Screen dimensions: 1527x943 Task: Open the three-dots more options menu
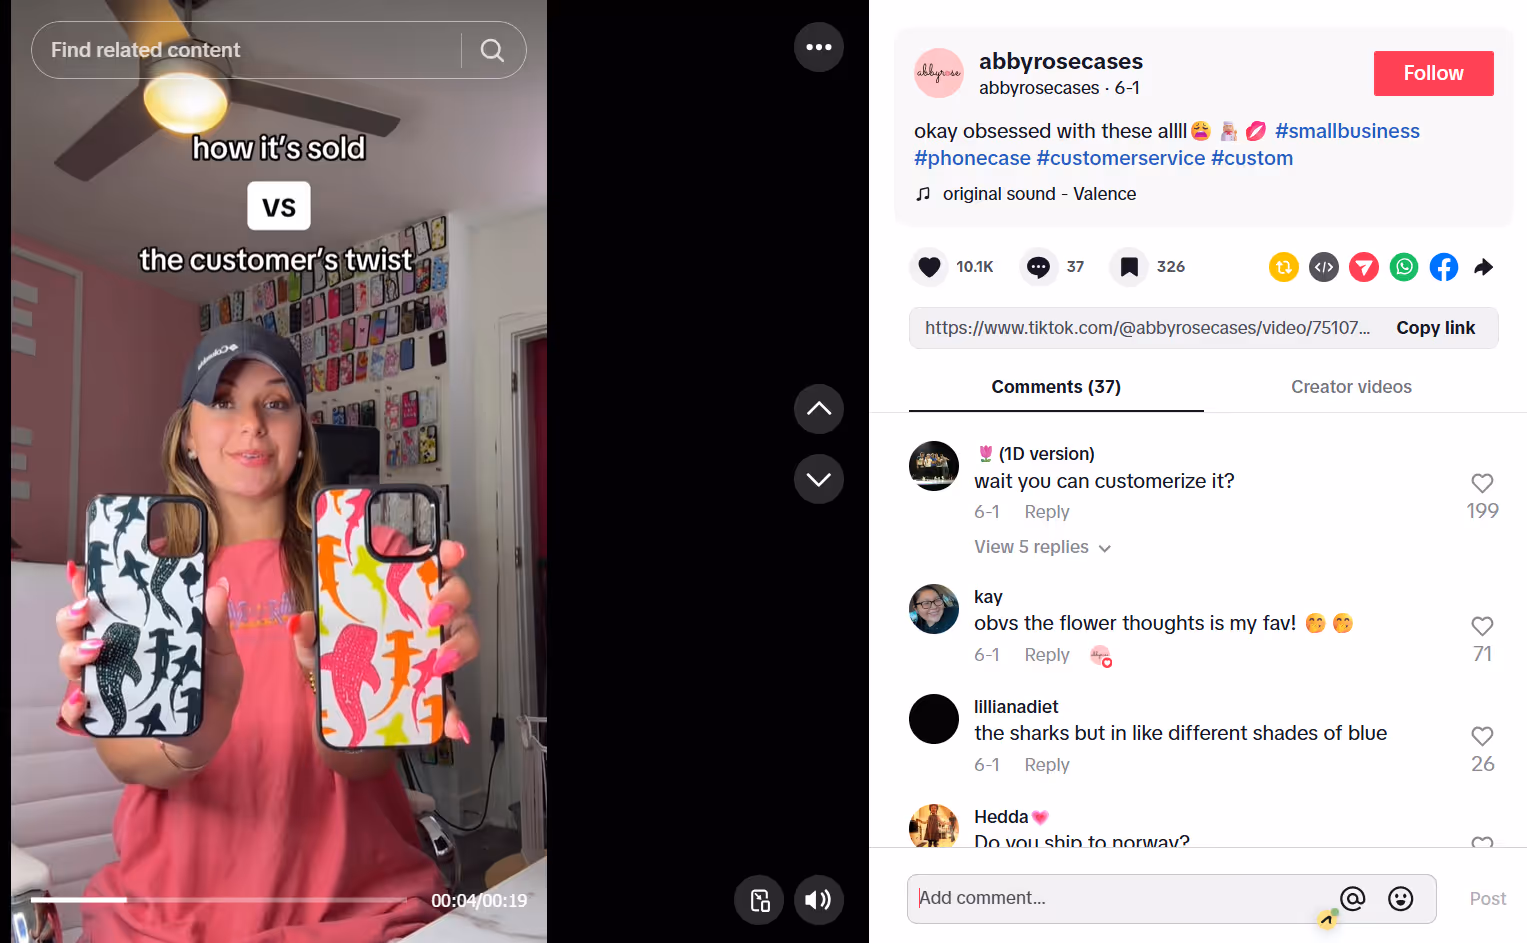click(x=819, y=47)
